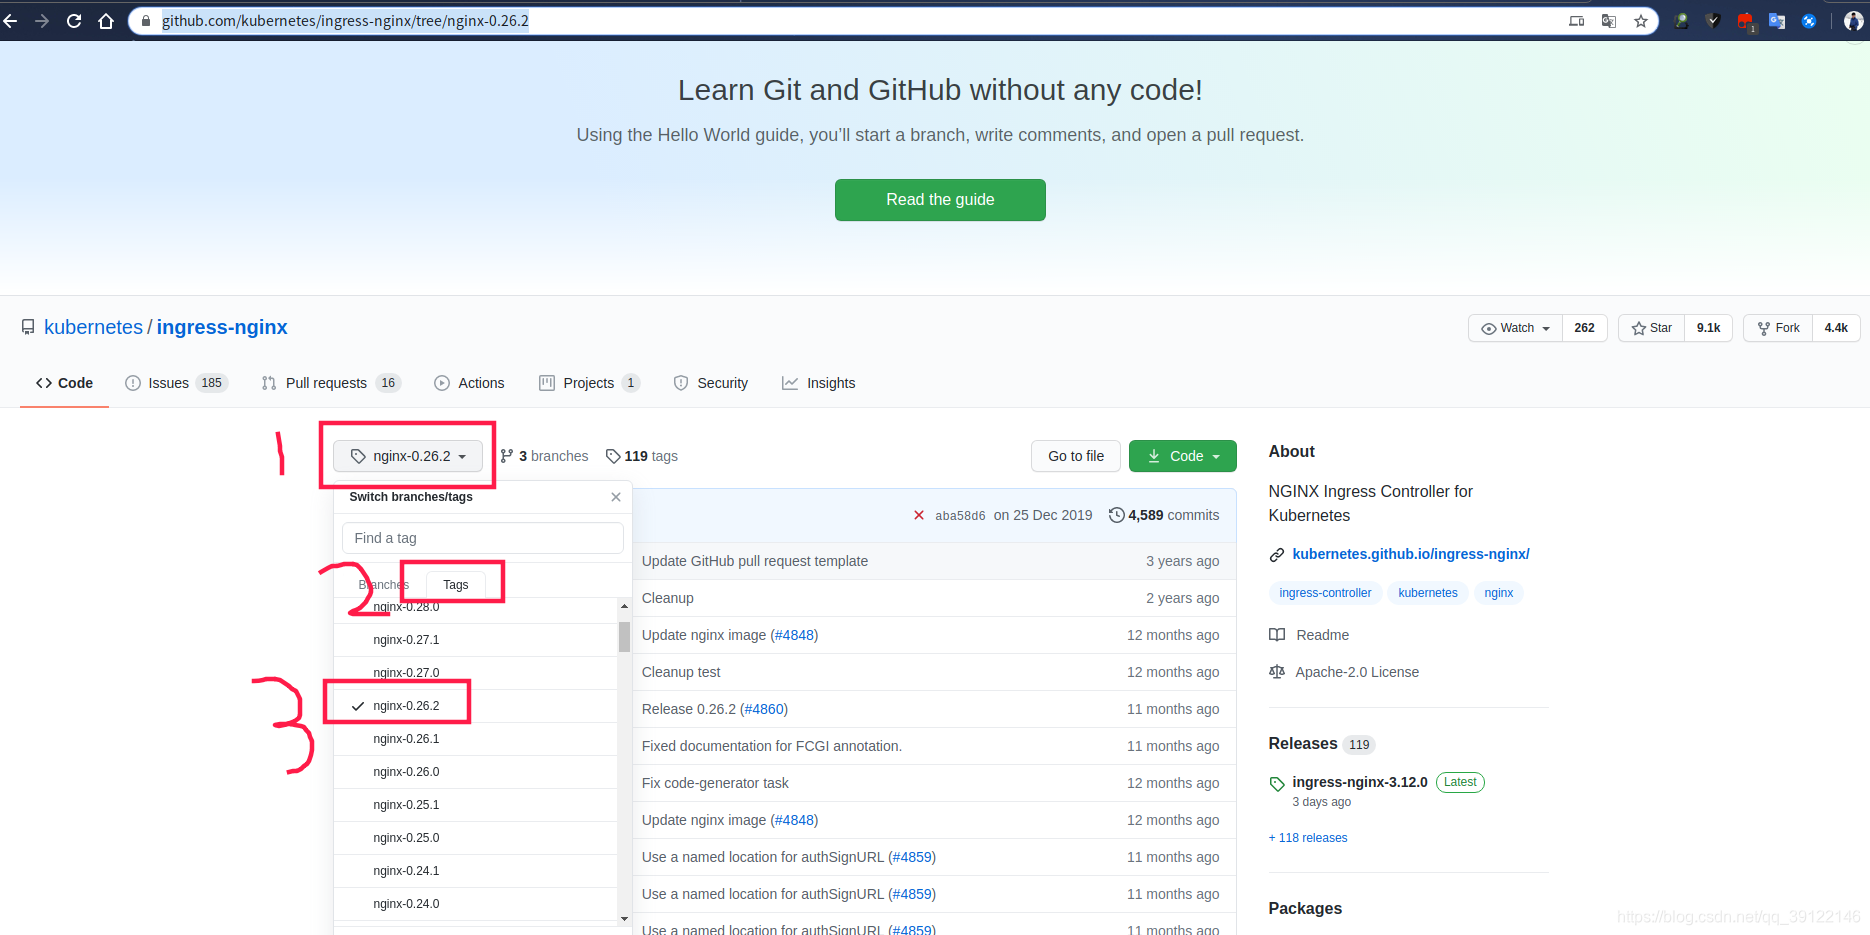
Task: Select the checked tag nginx-0.26.2
Action: 475,706
